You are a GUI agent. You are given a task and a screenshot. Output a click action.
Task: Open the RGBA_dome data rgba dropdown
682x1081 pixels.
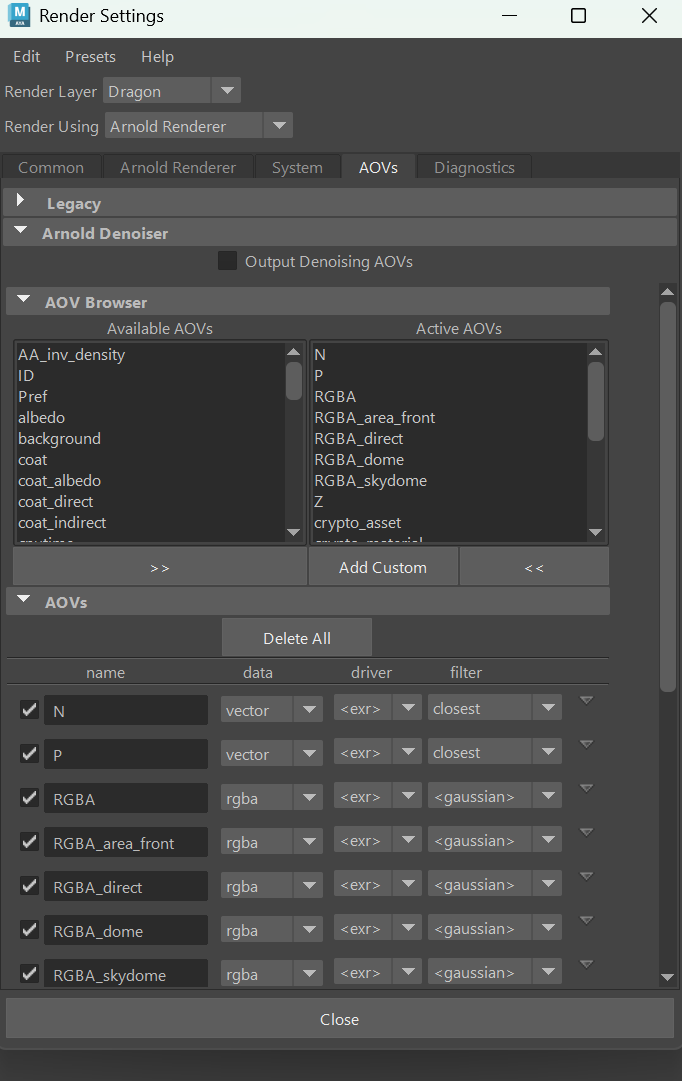click(x=272, y=930)
